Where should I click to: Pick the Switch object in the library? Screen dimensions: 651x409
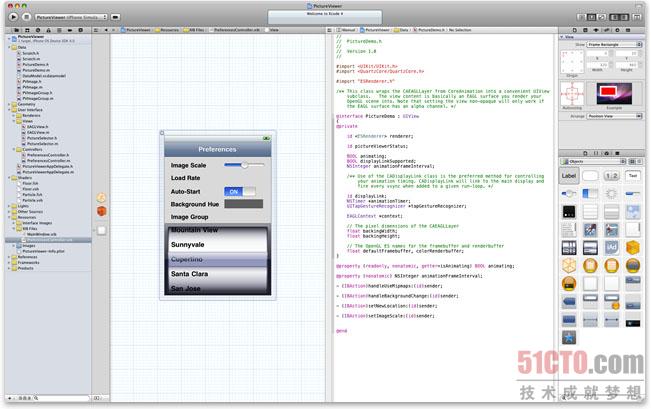590,193
